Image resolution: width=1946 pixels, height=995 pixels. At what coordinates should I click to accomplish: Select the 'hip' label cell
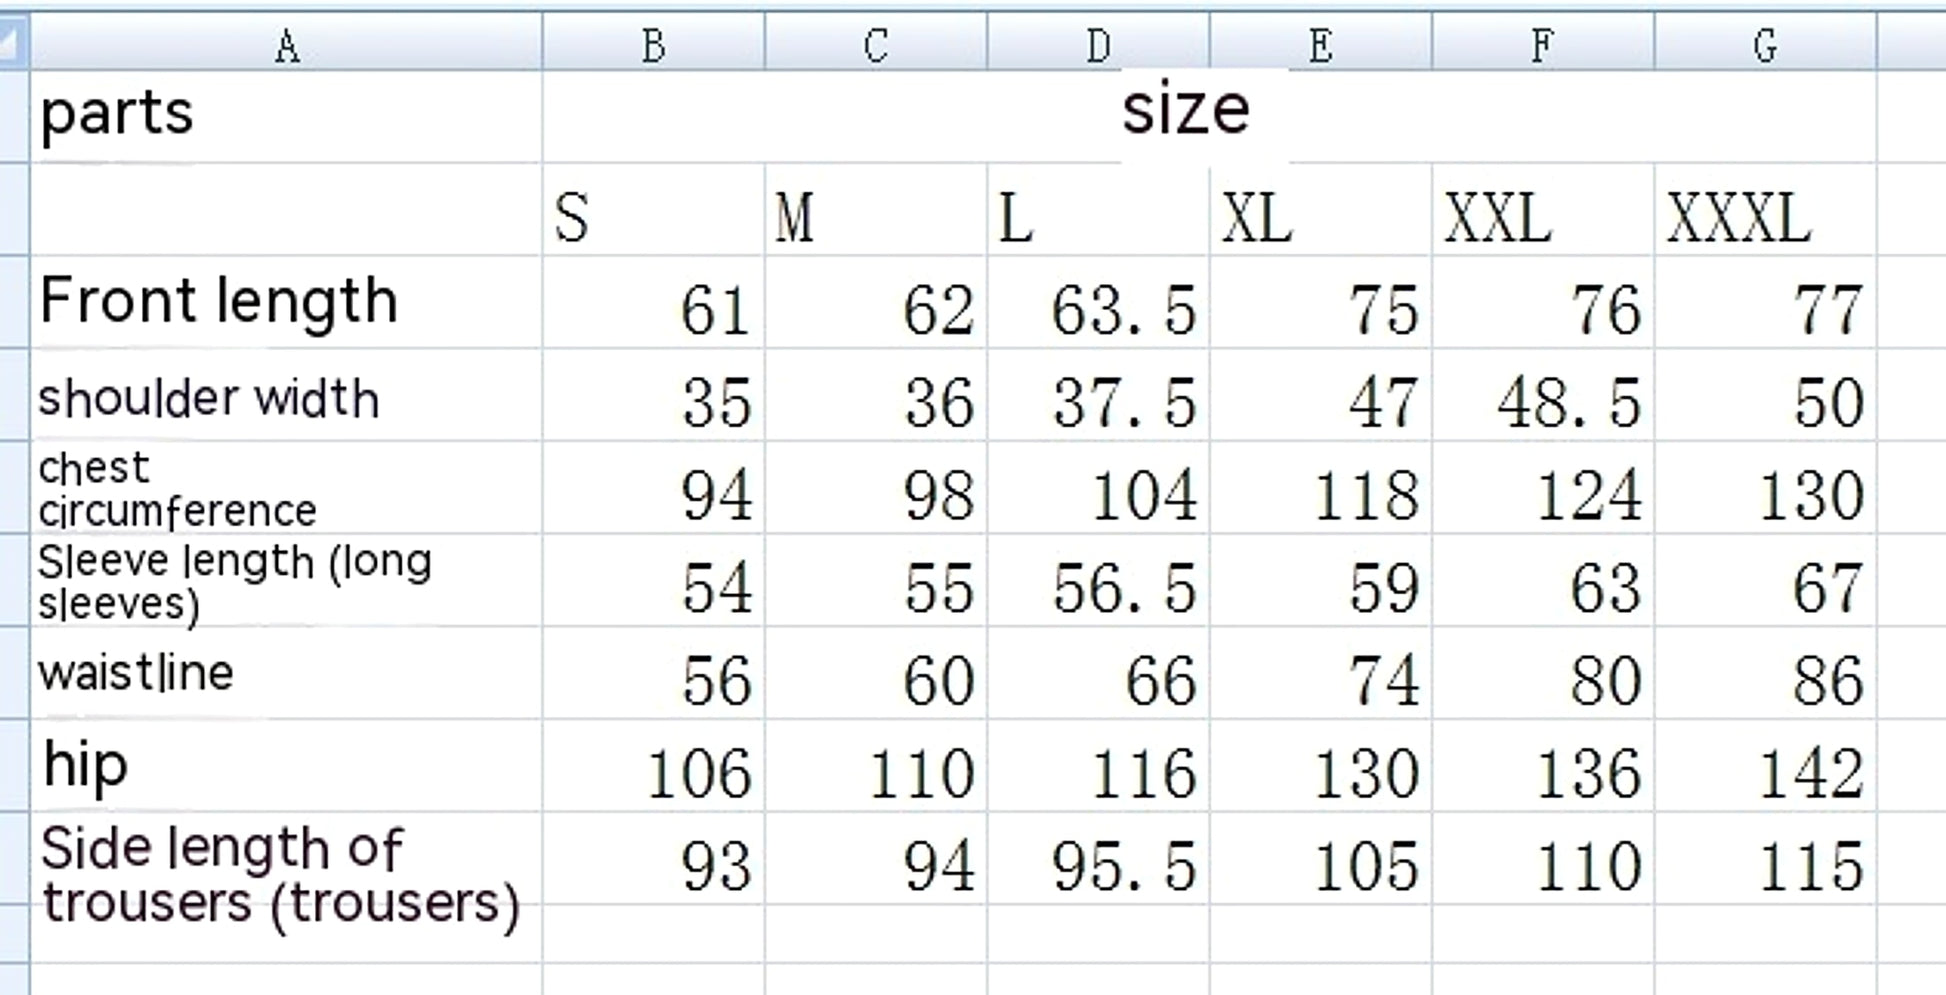tap(286, 766)
